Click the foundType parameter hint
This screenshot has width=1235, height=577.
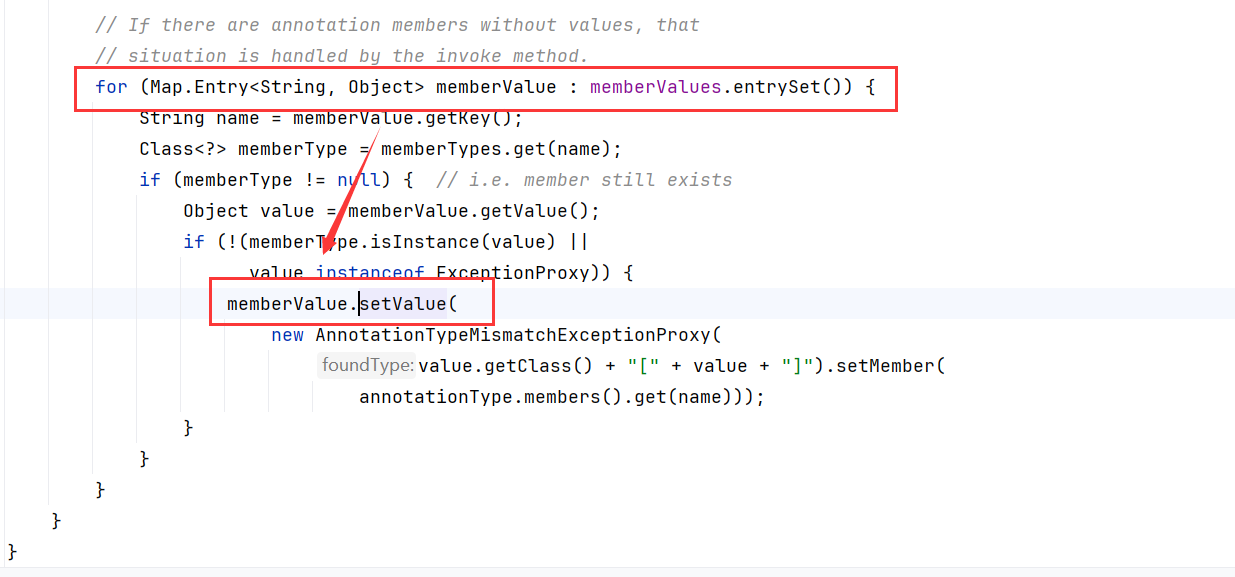367,366
